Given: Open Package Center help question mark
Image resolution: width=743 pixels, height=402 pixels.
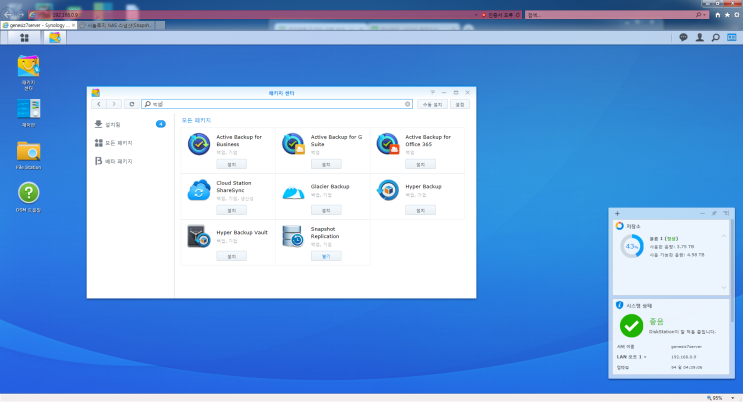Looking at the screenshot, I should coord(432,92).
